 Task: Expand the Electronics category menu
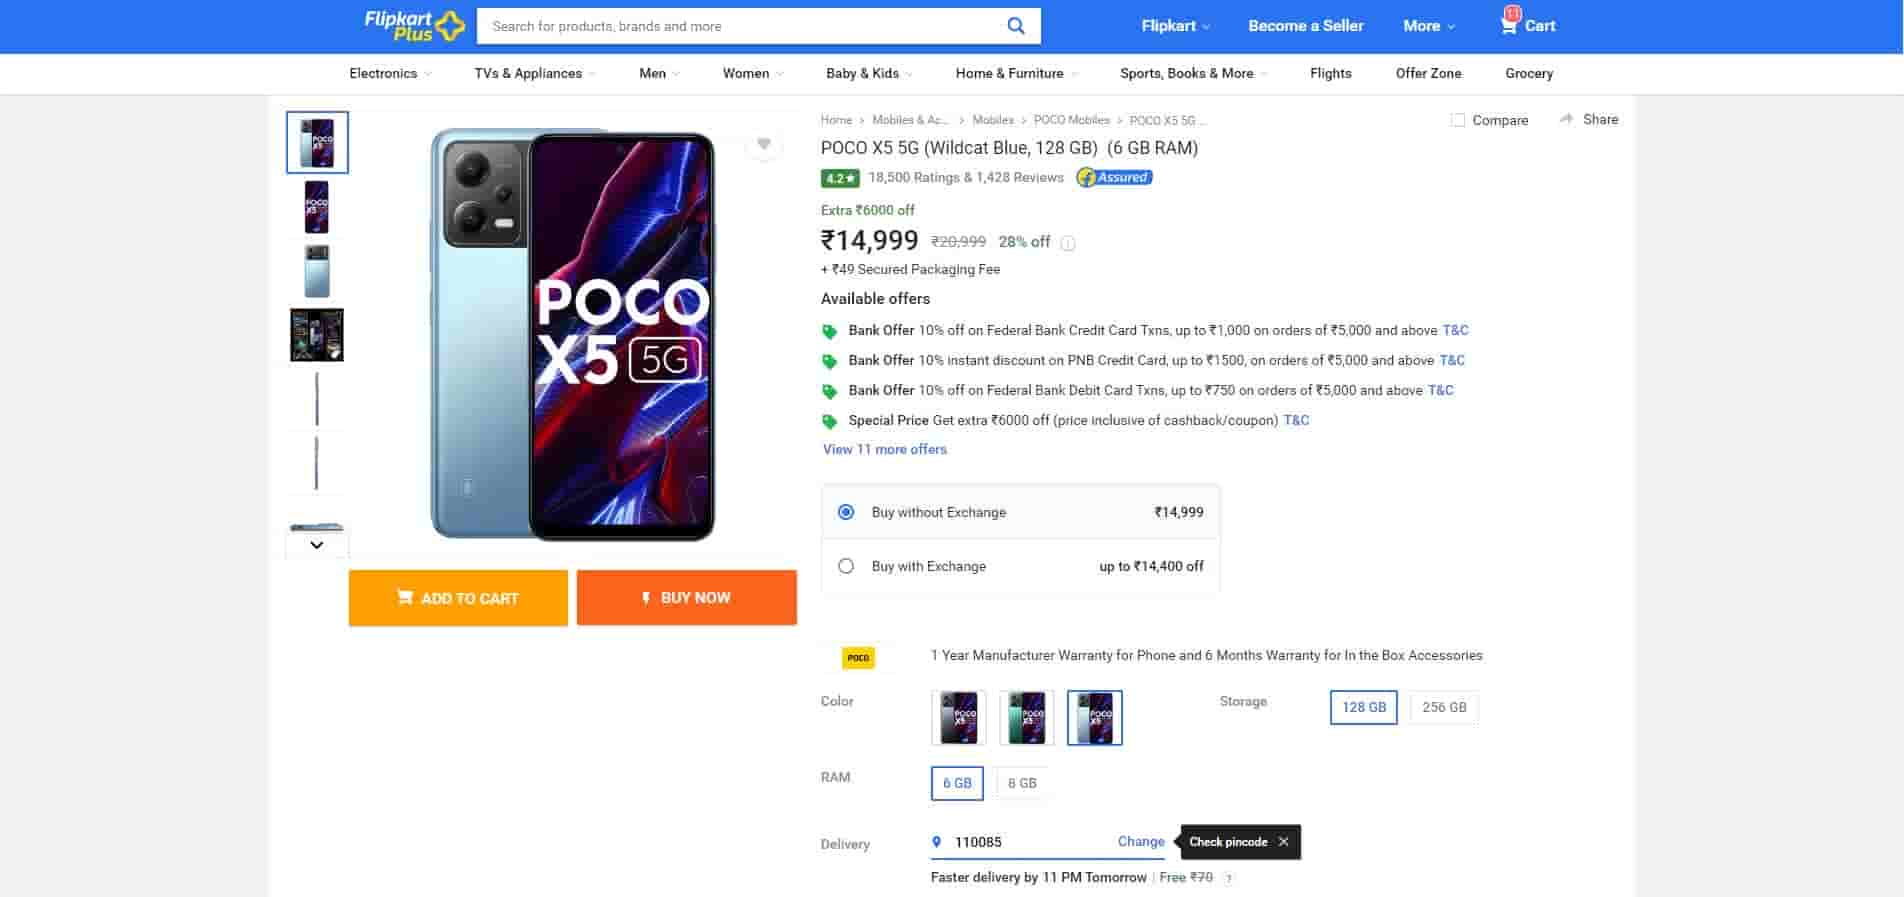click(x=390, y=73)
